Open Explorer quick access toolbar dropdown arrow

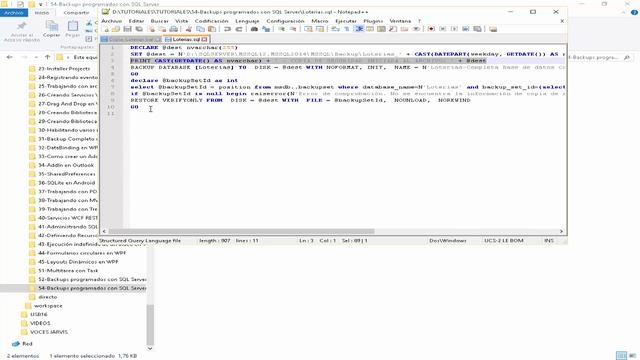point(40,4)
